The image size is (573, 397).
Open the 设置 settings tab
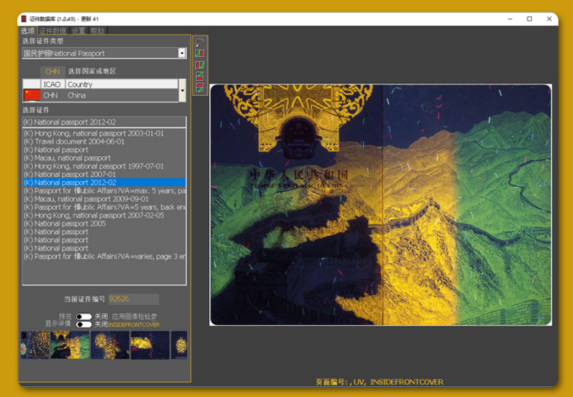(x=78, y=31)
